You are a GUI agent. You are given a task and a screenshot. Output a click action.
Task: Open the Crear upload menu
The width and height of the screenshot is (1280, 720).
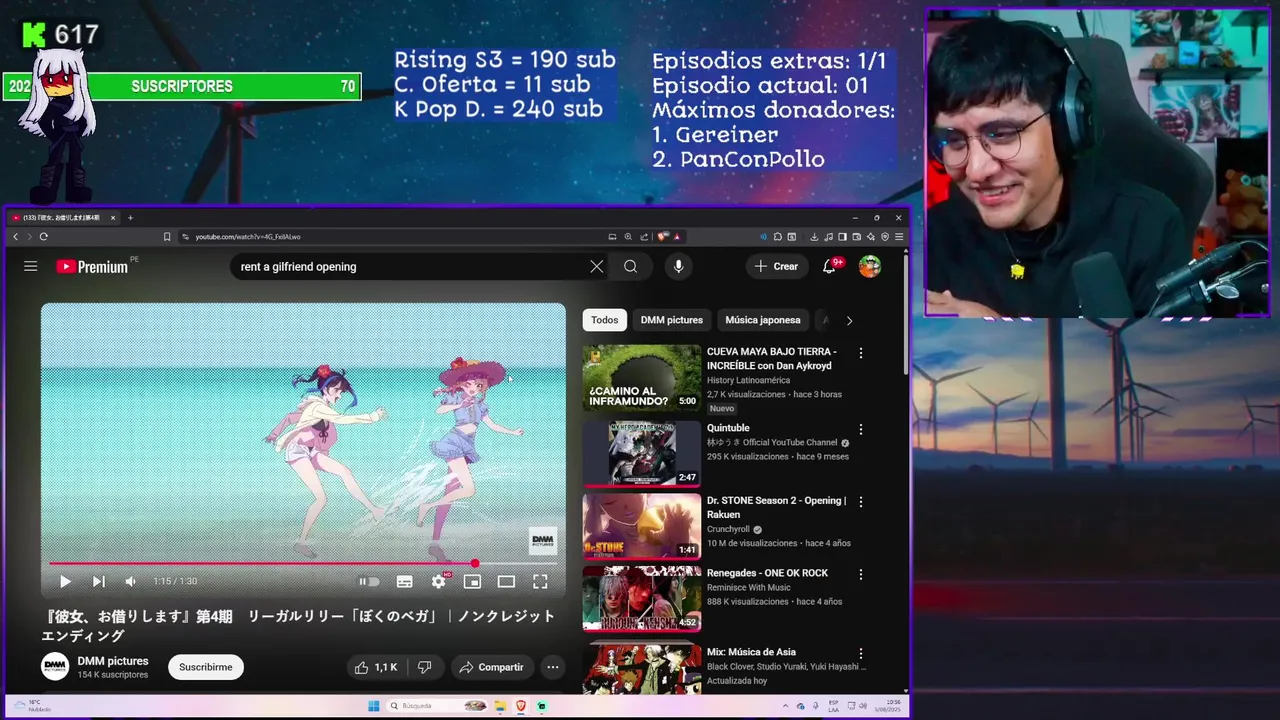pyautogui.click(x=777, y=266)
